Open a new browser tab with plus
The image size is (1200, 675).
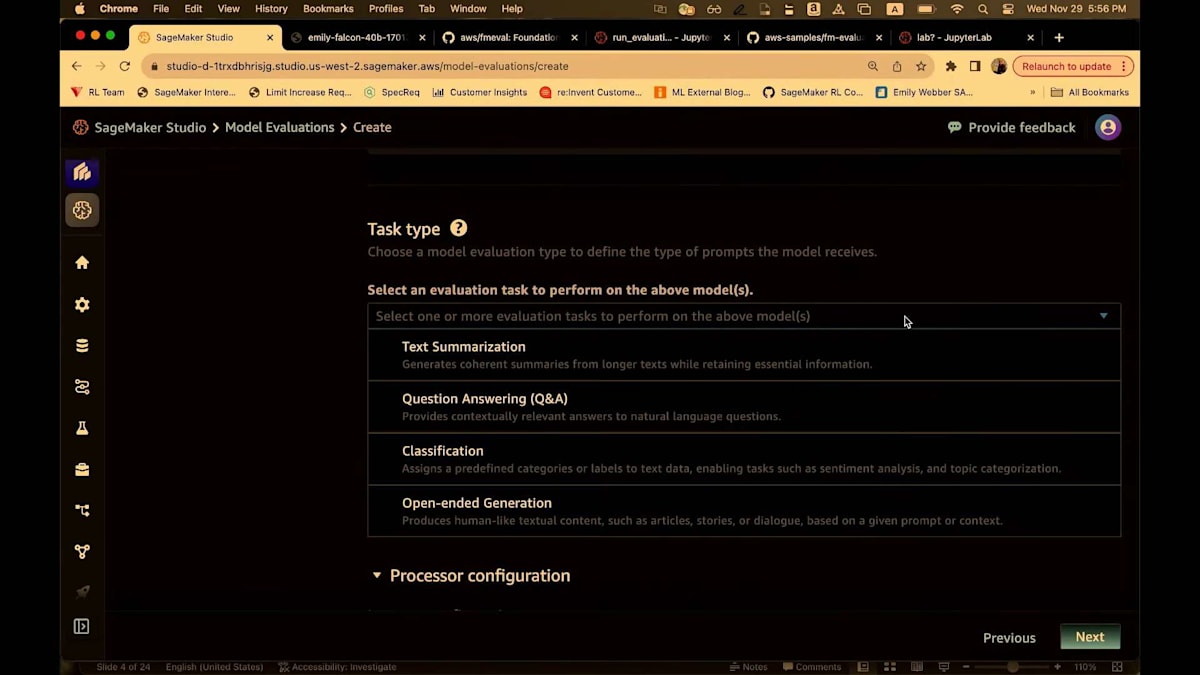coord(1059,37)
